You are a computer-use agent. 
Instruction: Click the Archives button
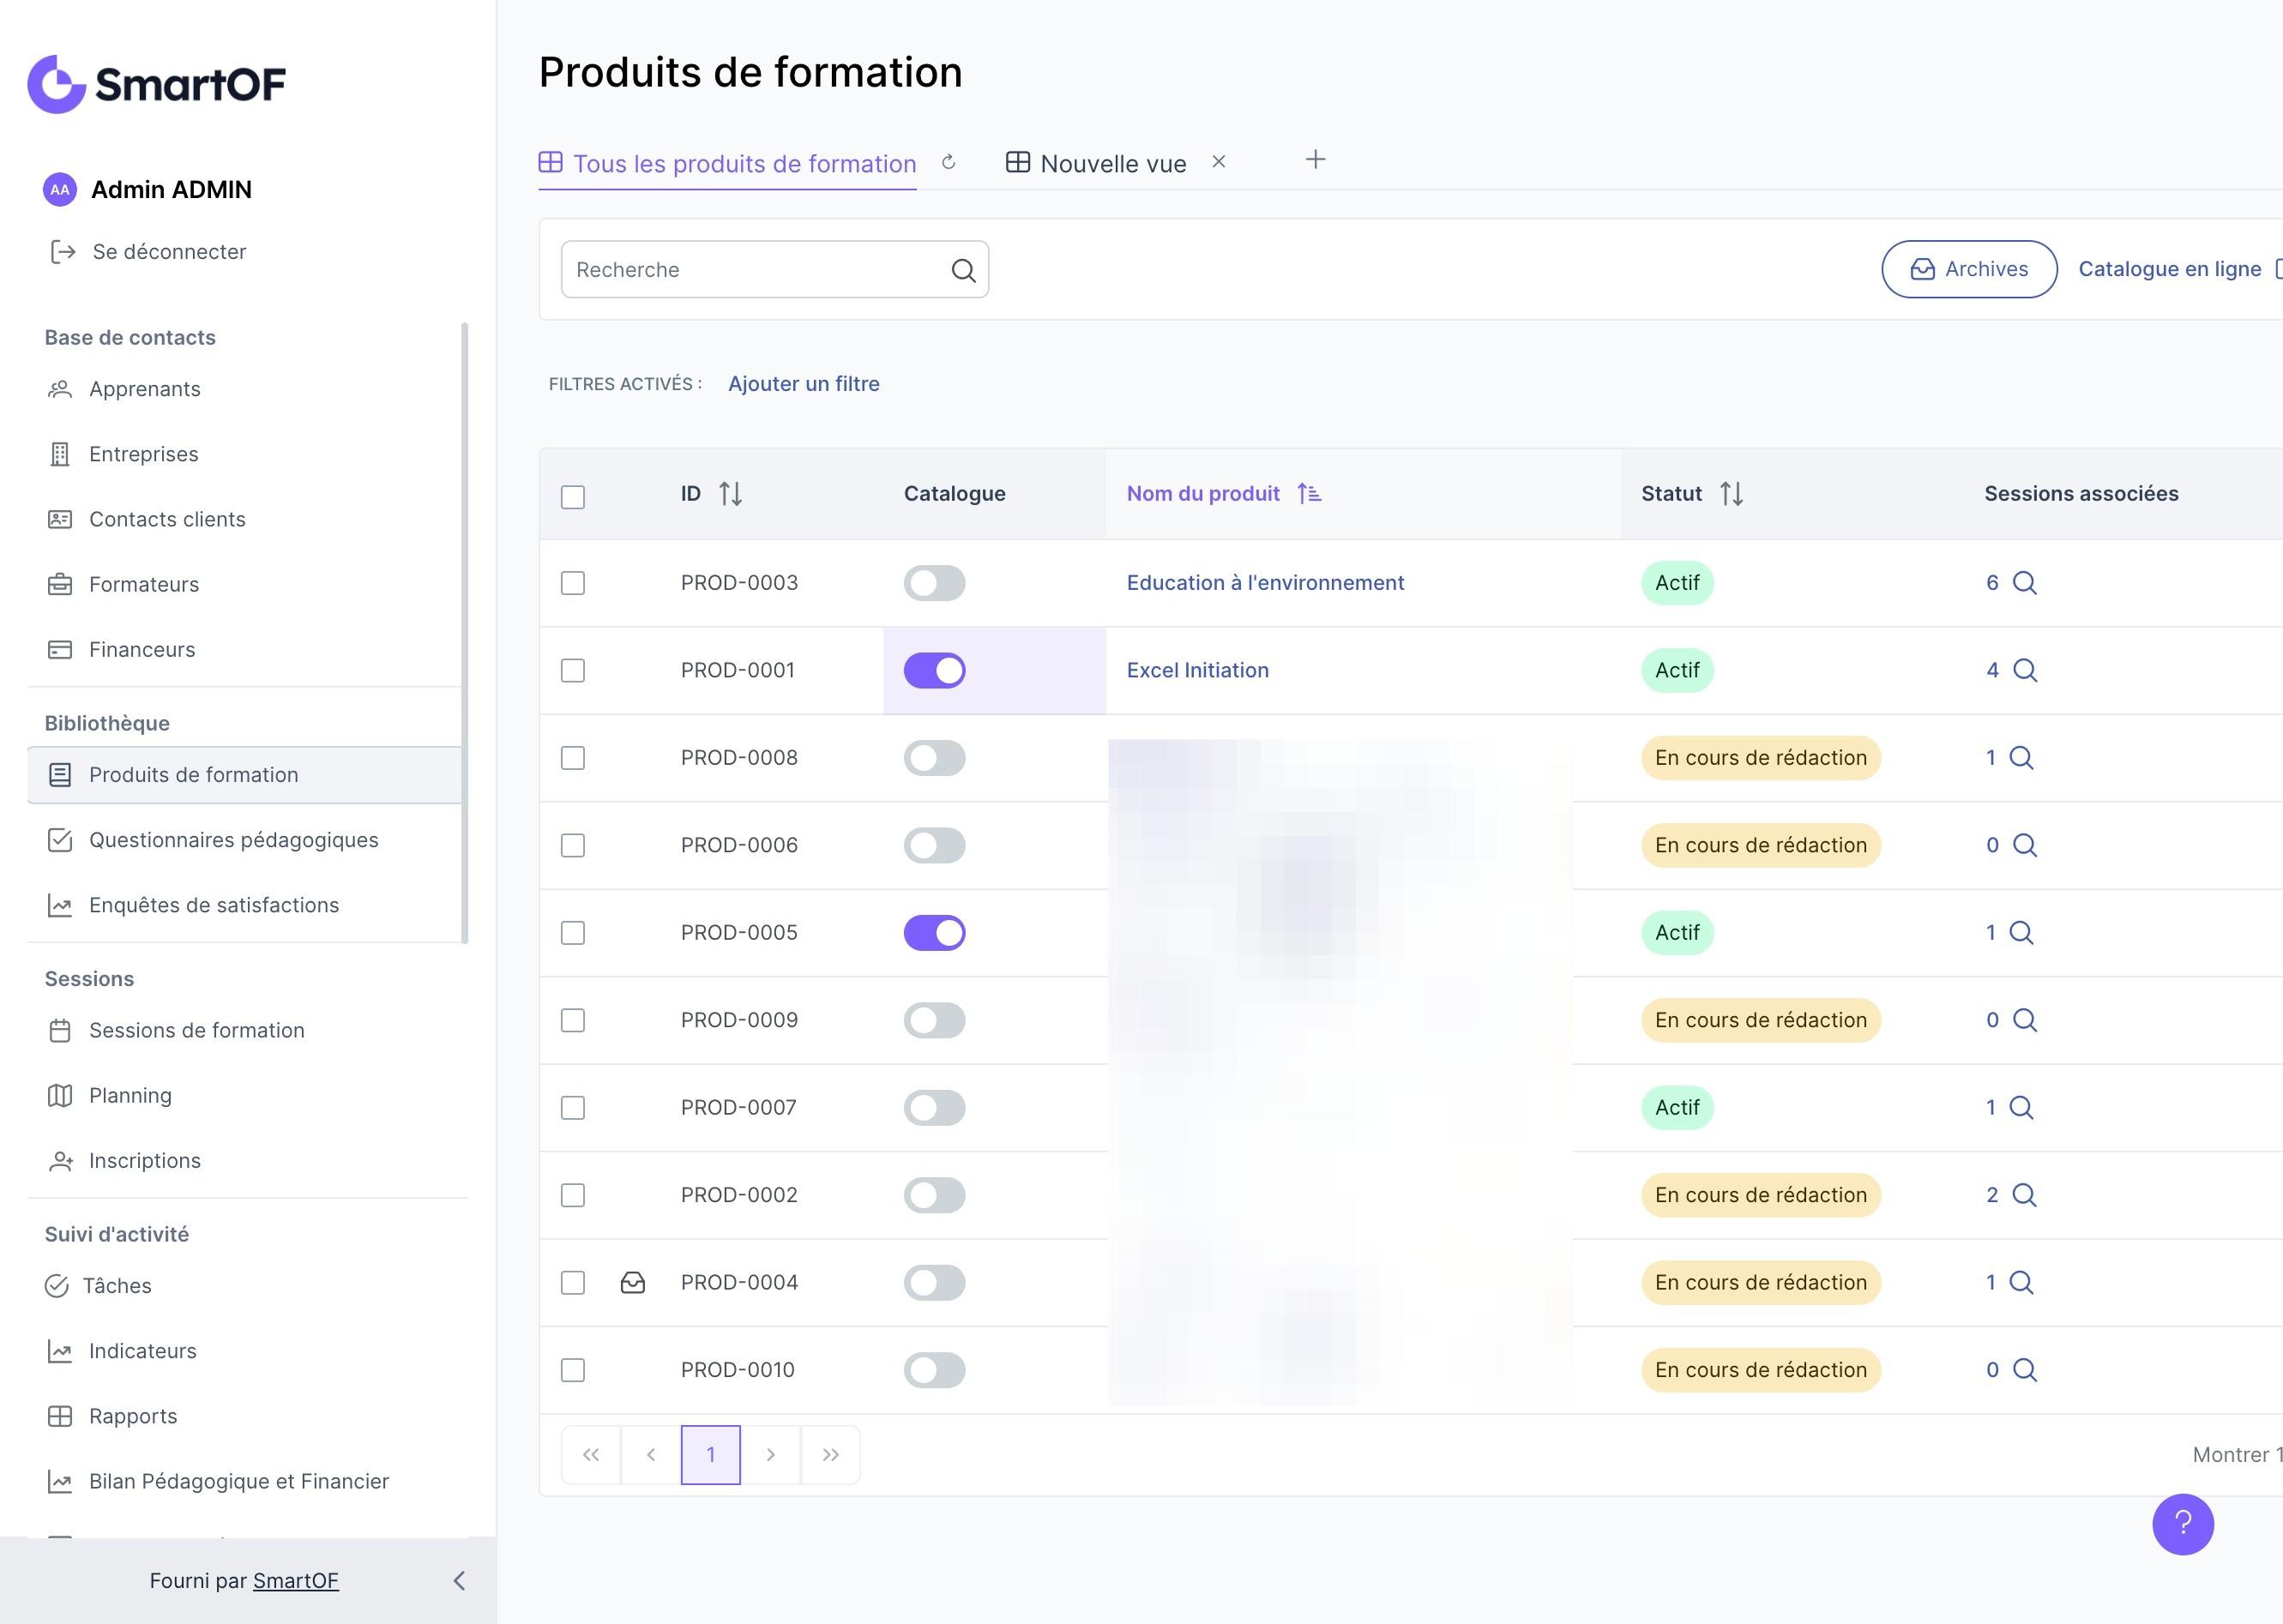point(1968,269)
